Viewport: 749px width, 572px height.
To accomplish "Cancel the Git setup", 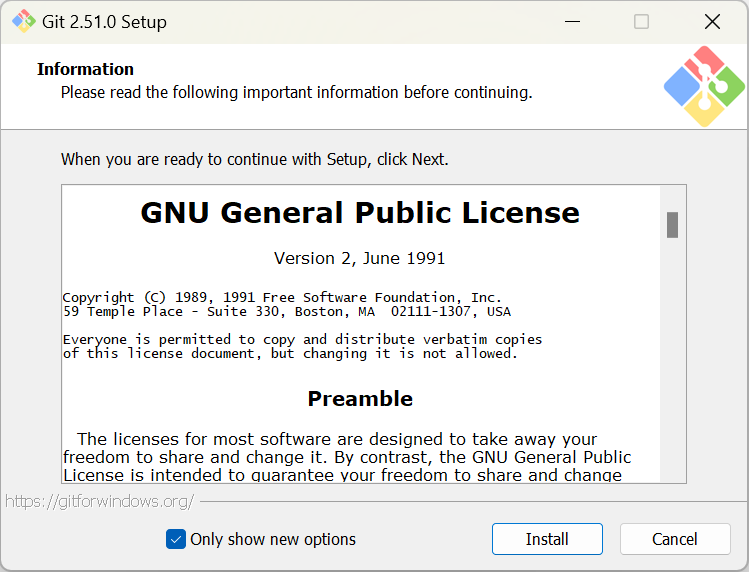I will point(674,539).
